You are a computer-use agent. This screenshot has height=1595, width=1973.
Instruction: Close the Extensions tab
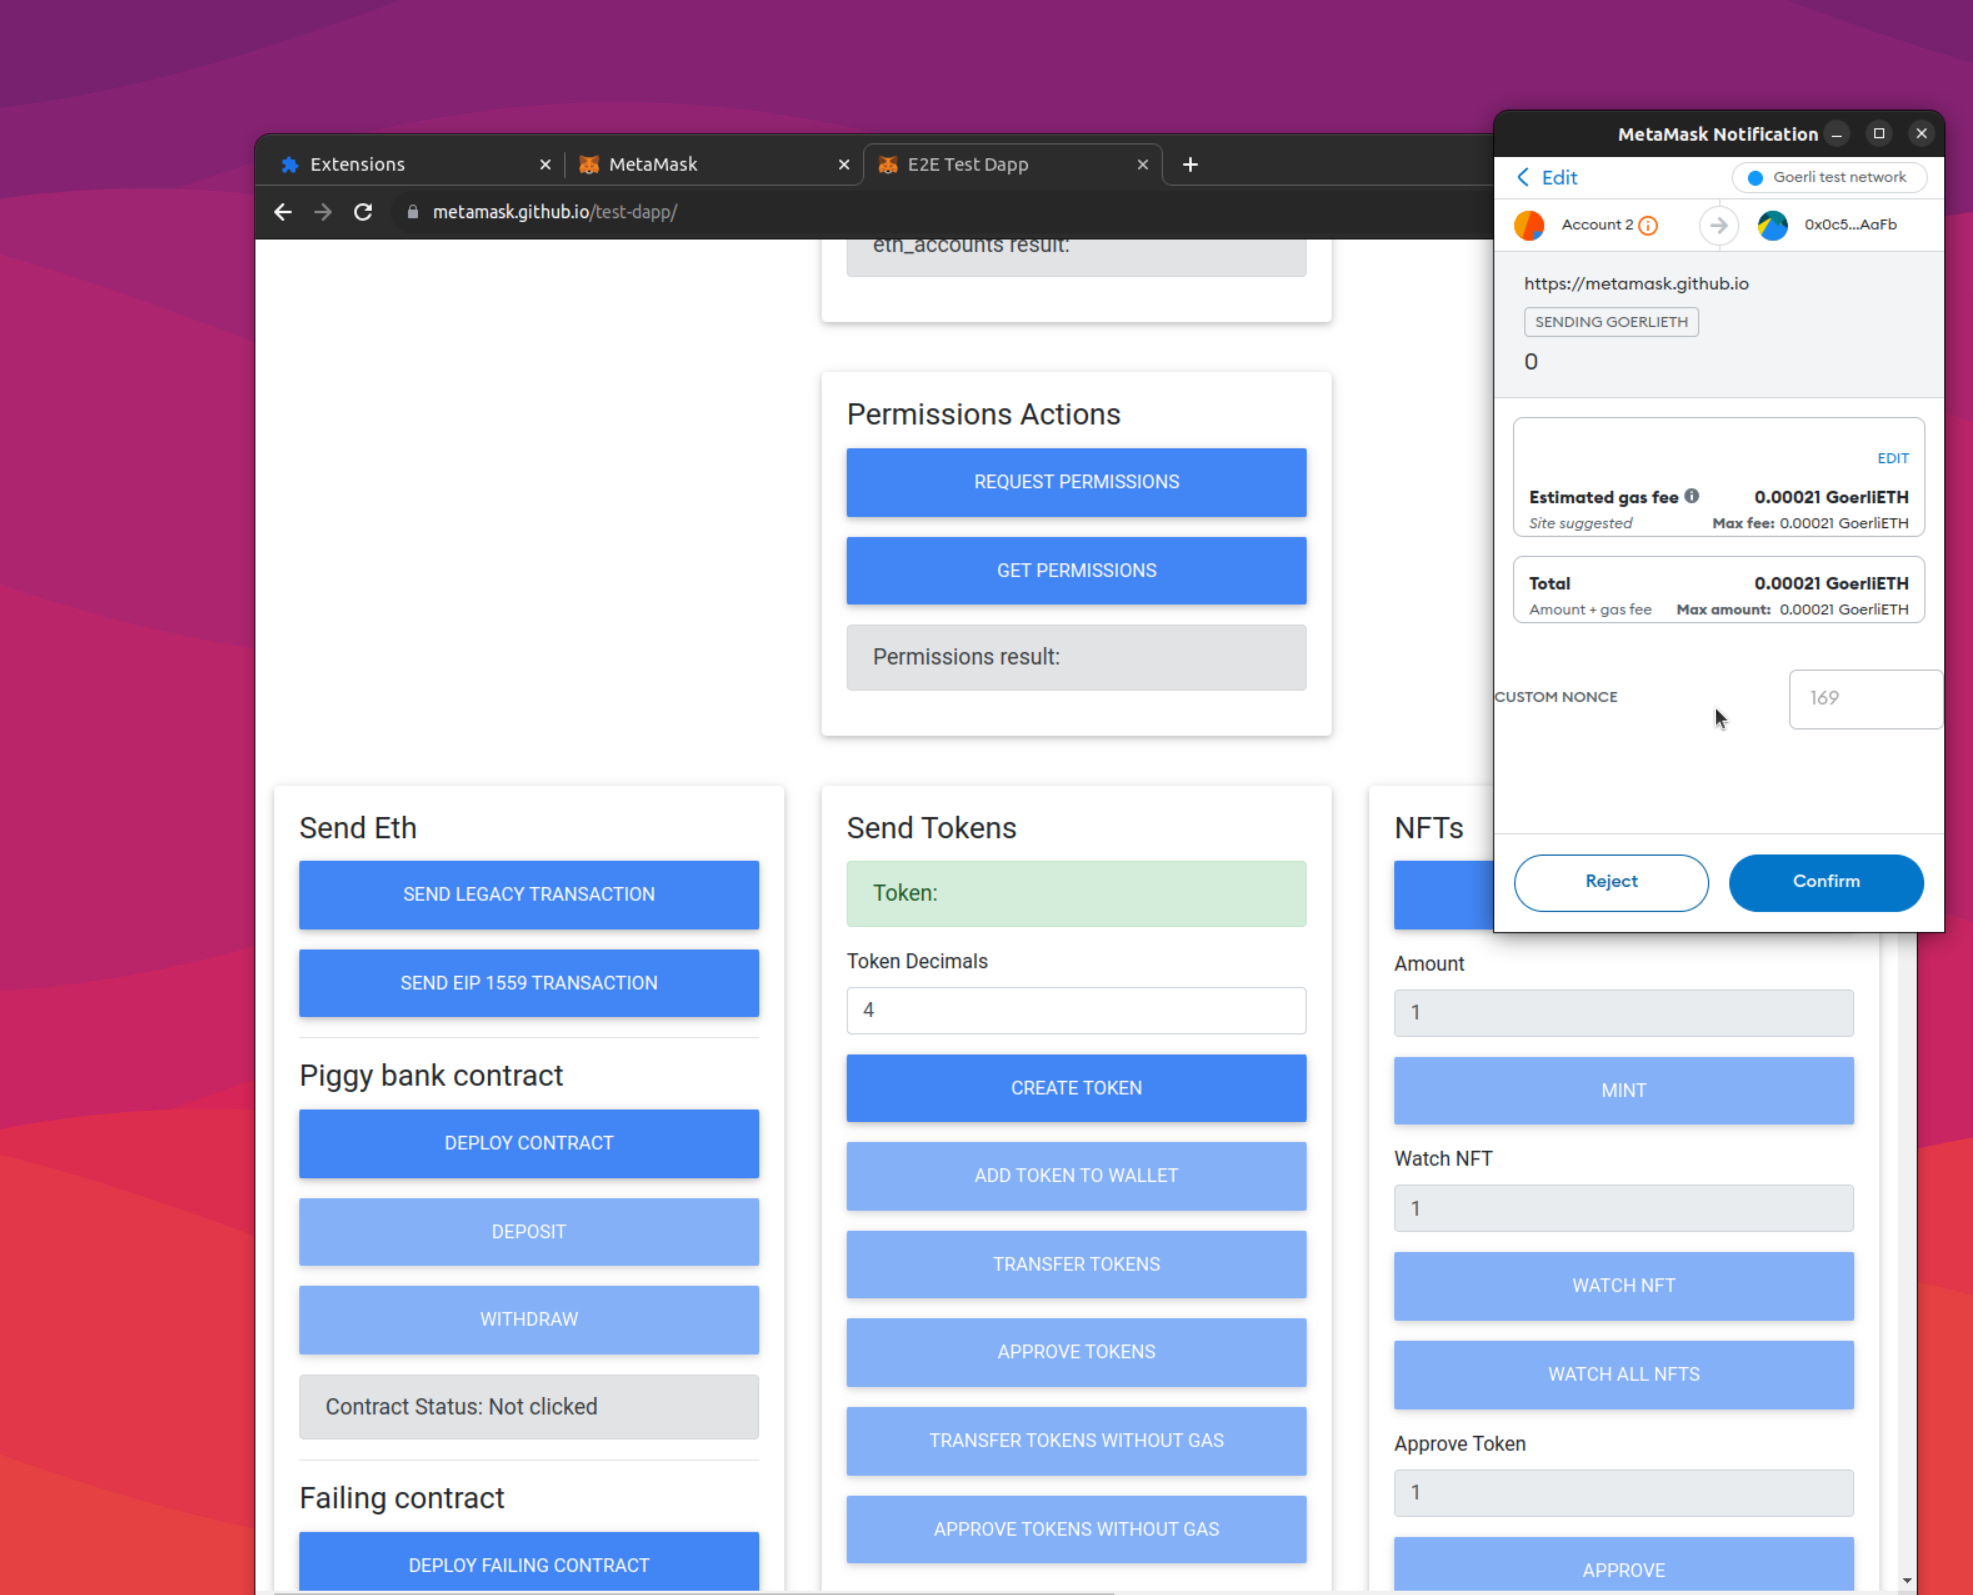point(545,165)
